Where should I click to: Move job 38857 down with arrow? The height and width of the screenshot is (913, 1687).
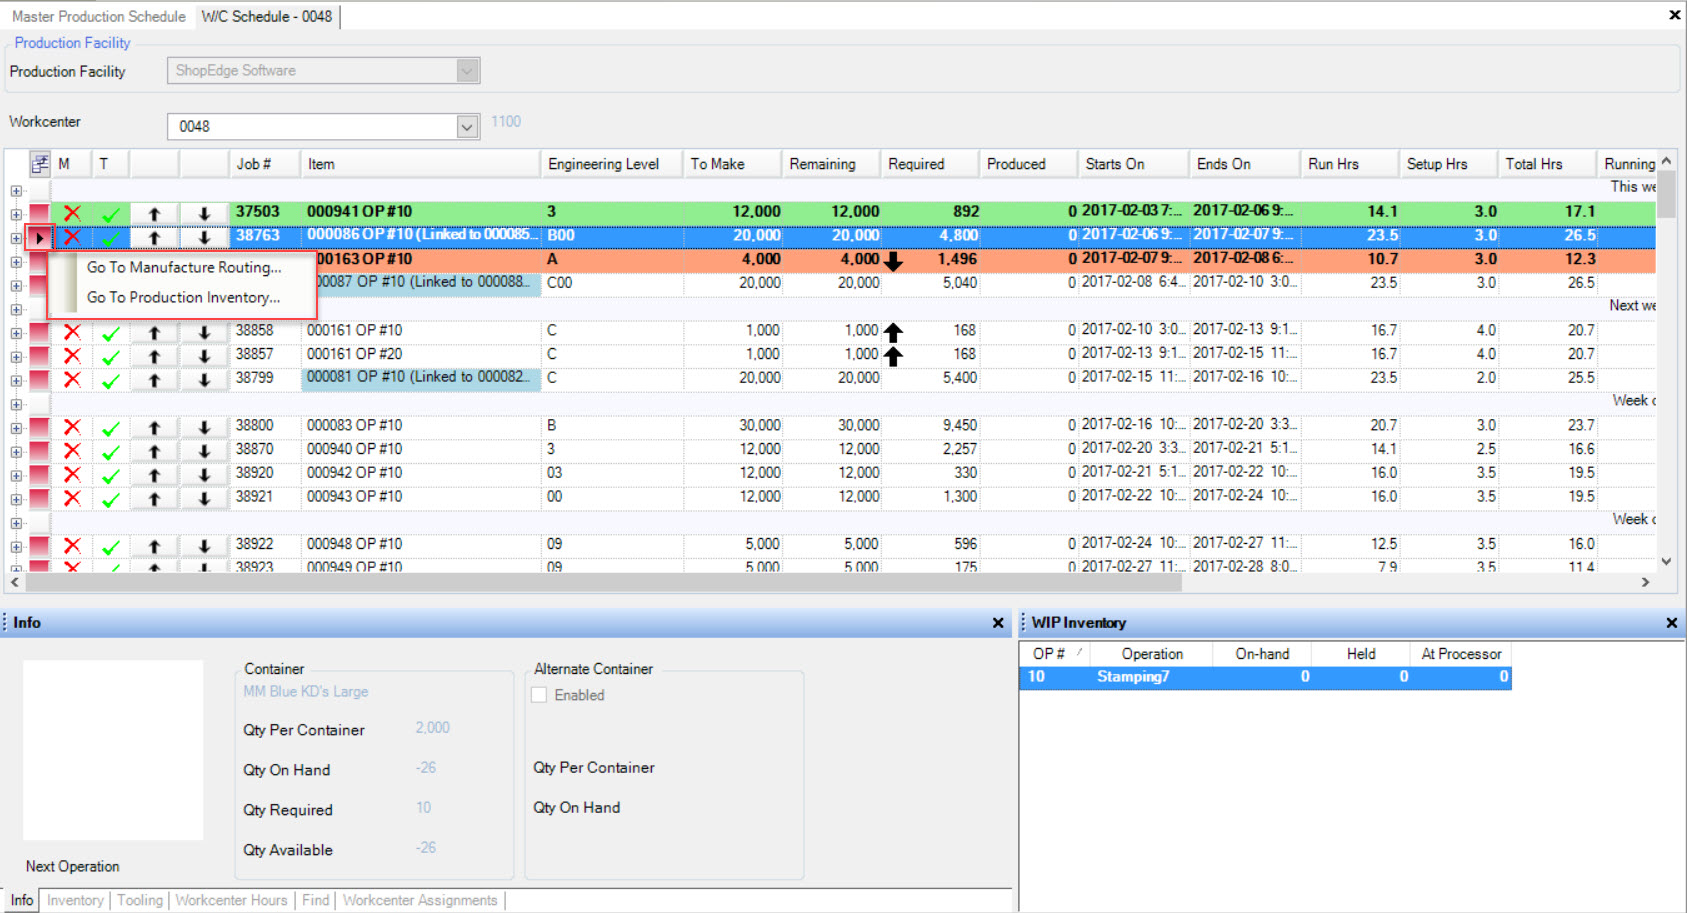pos(204,356)
